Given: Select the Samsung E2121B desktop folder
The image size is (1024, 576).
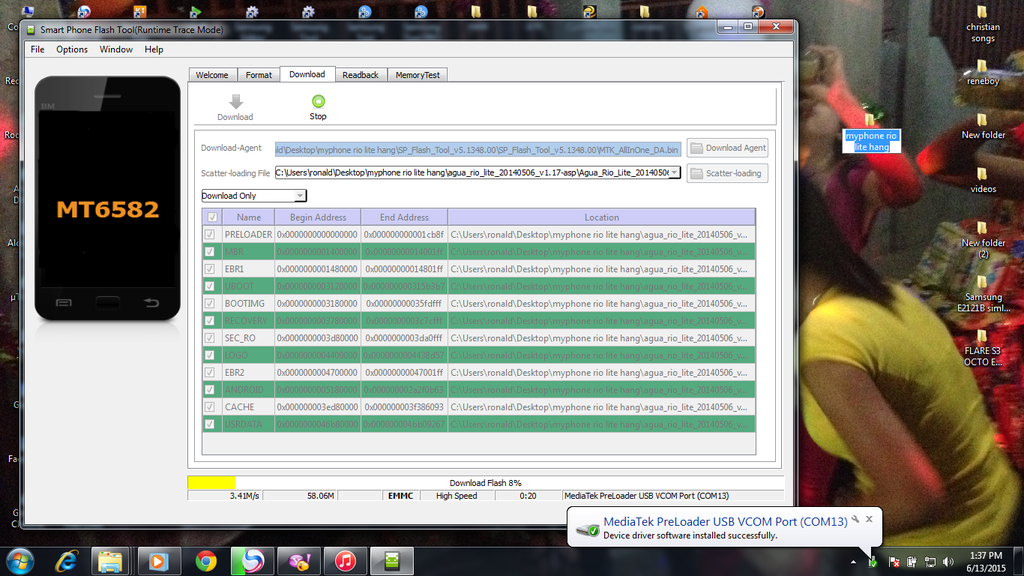Looking at the screenshot, I should click(983, 294).
